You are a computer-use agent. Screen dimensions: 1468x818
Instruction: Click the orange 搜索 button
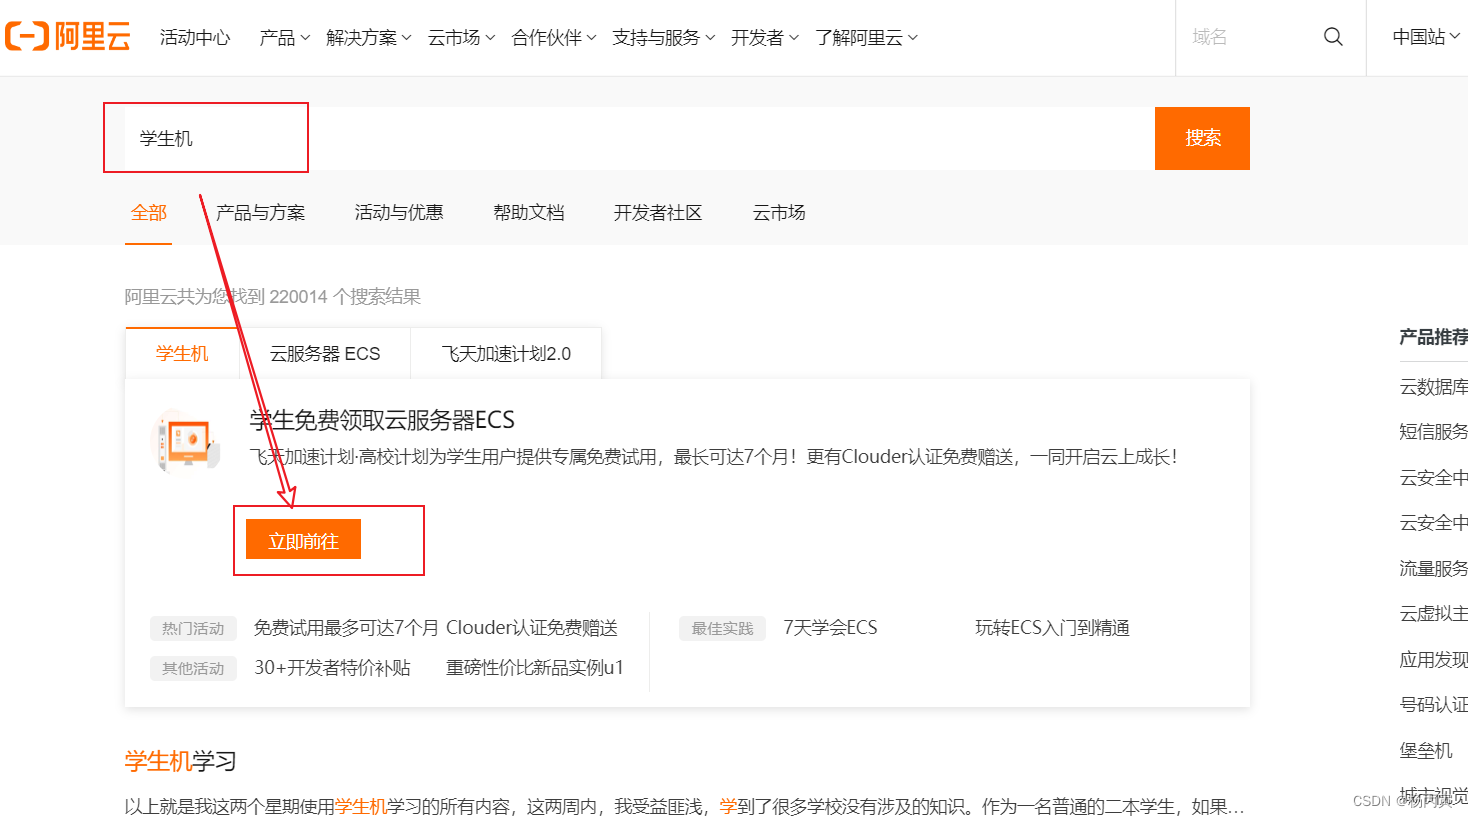[x=1202, y=138]
